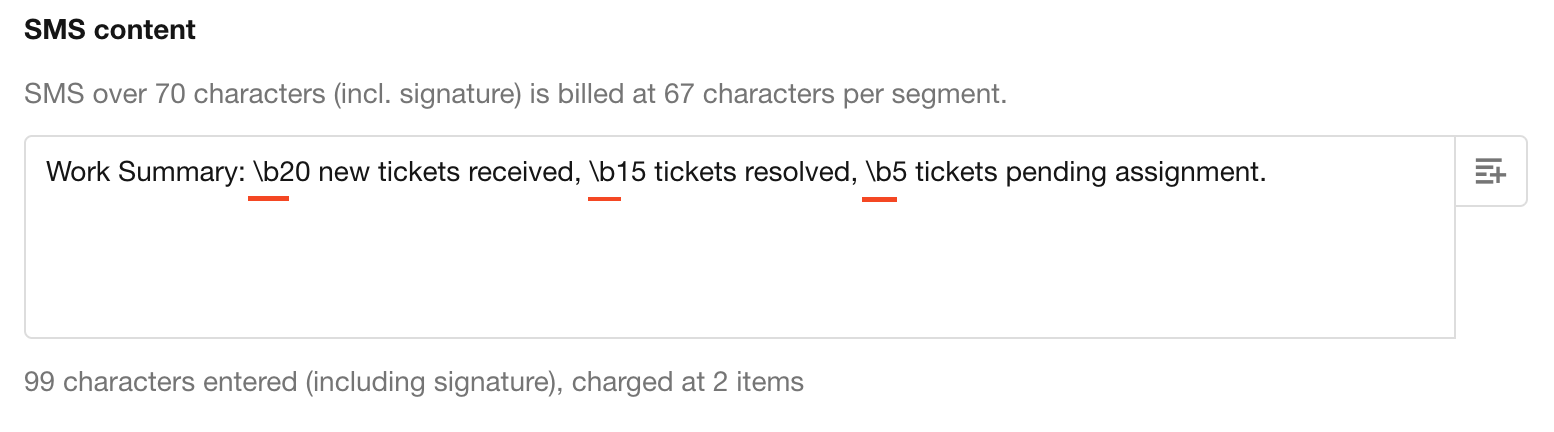Click the insert template icon beside textbox

click(x=1490, y=171)
